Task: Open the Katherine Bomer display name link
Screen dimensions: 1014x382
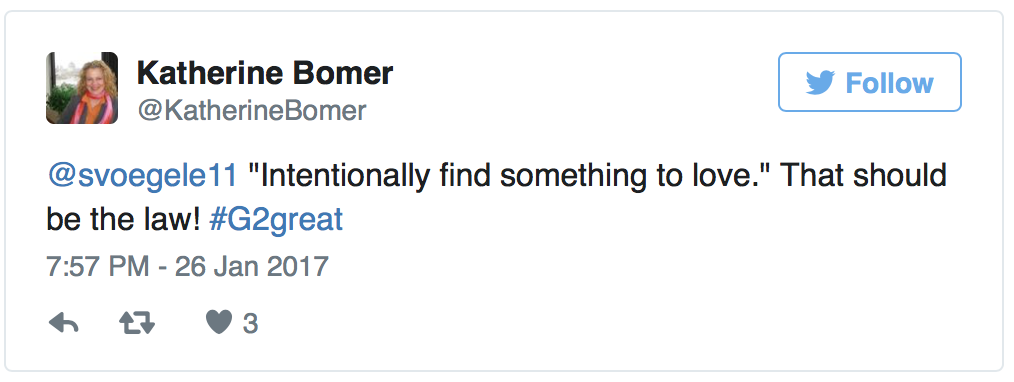Action: click(265, 72)
